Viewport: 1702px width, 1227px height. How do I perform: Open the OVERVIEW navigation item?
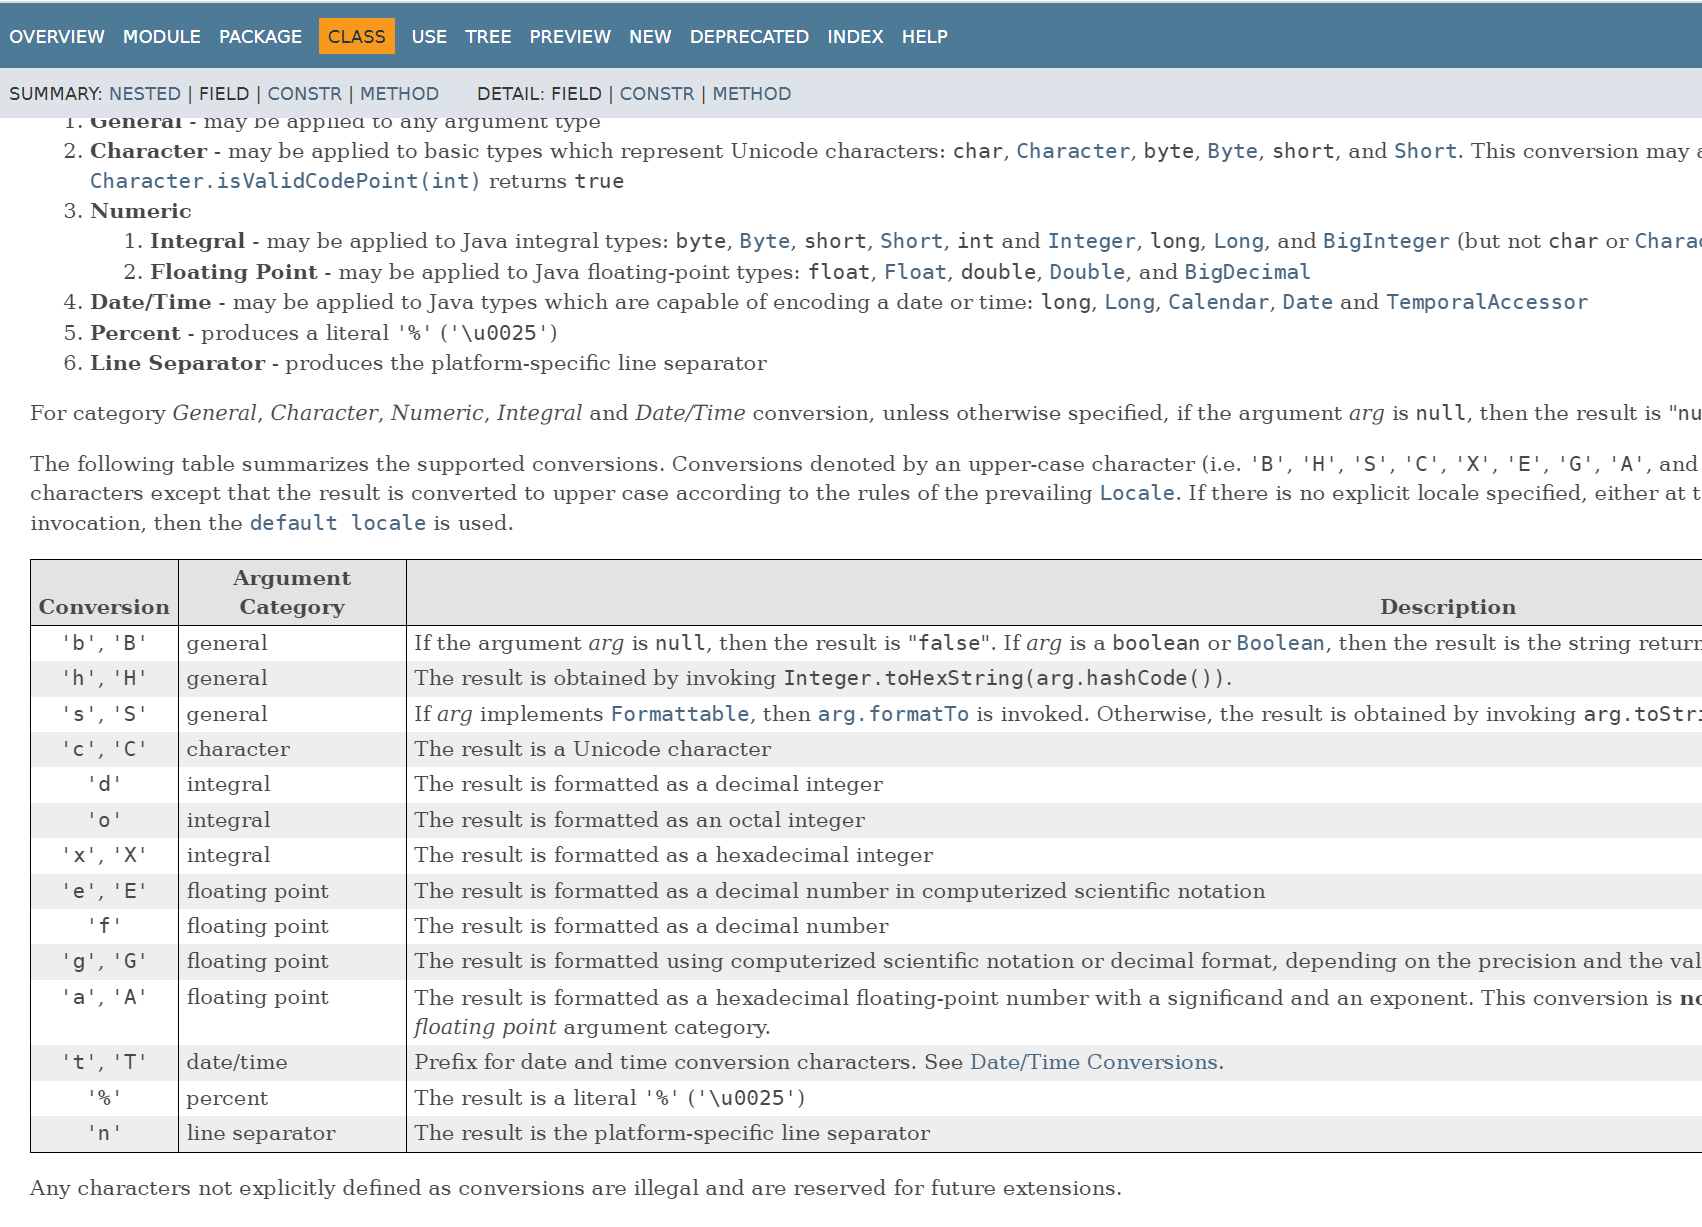coord(57,37)
